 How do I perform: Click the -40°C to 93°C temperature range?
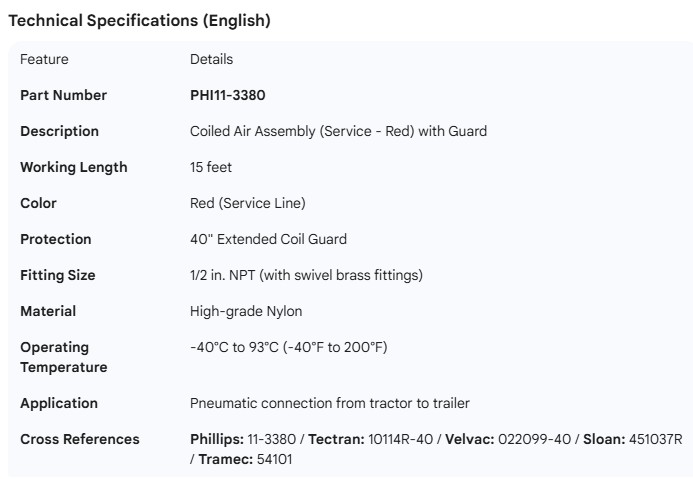(x=288, y=347)
